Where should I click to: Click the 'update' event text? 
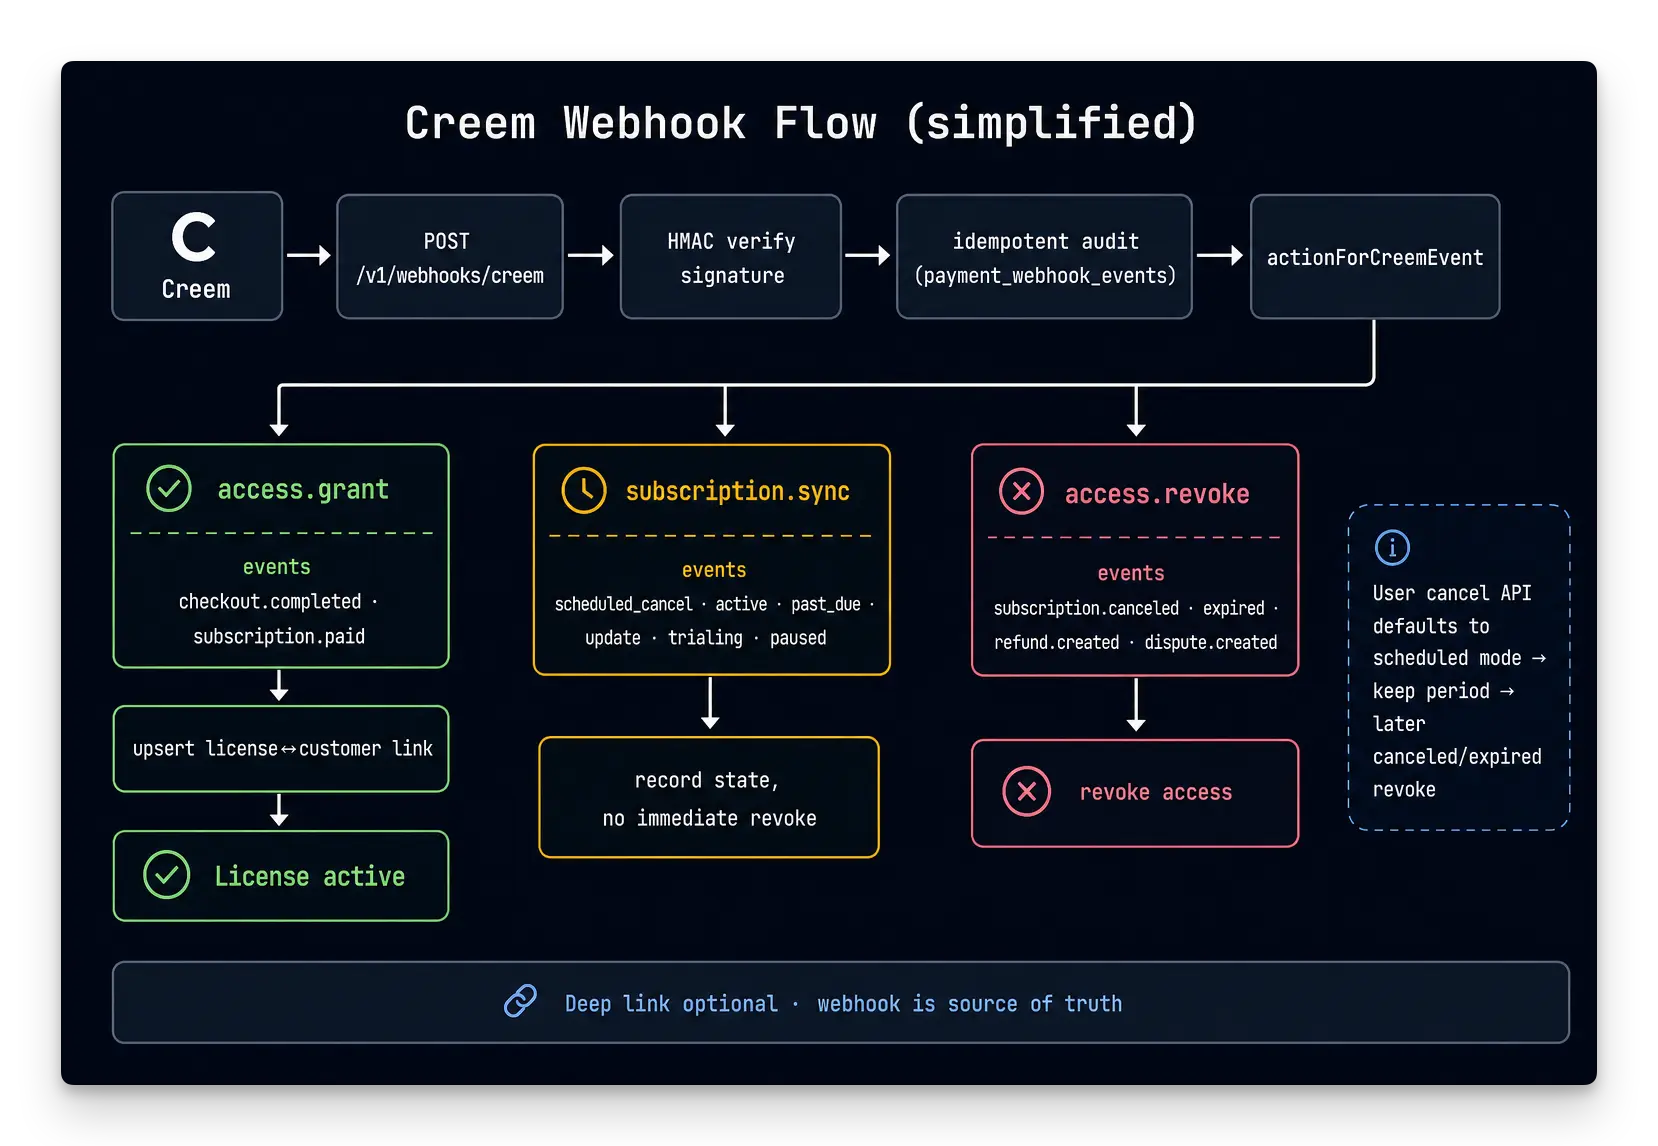(613, 638)
